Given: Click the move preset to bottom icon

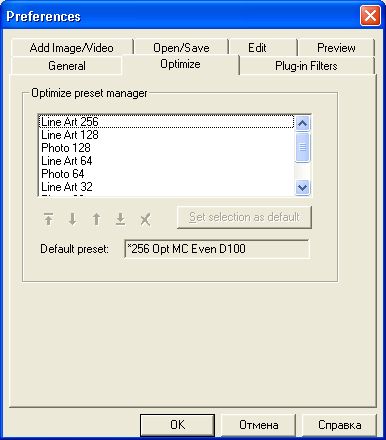Looking at the screenshot, I should click(120, 219).
